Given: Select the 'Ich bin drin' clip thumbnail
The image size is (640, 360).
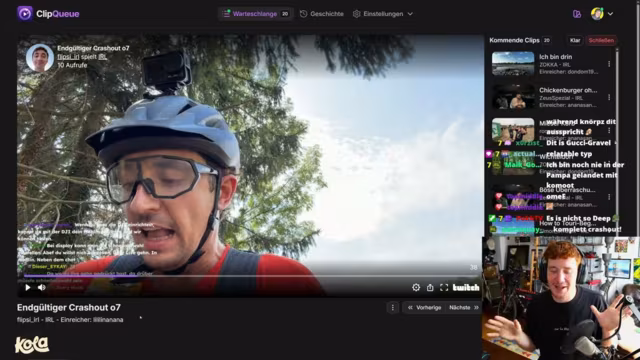Looking at the screenshot, I should point(513,64).
